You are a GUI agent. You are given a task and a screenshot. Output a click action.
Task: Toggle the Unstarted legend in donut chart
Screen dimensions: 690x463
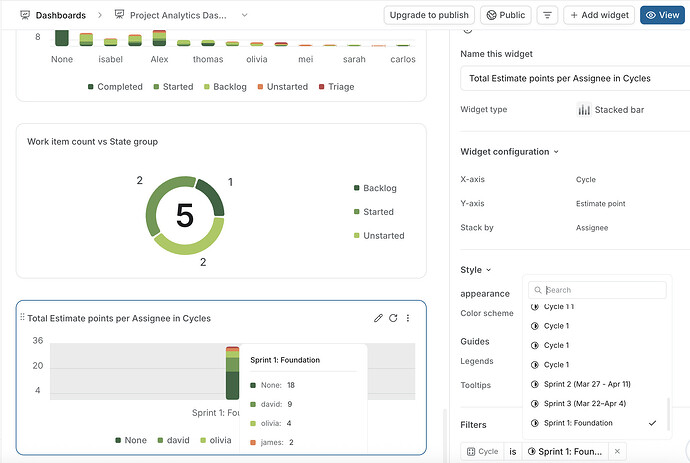(x=379, y=235)
